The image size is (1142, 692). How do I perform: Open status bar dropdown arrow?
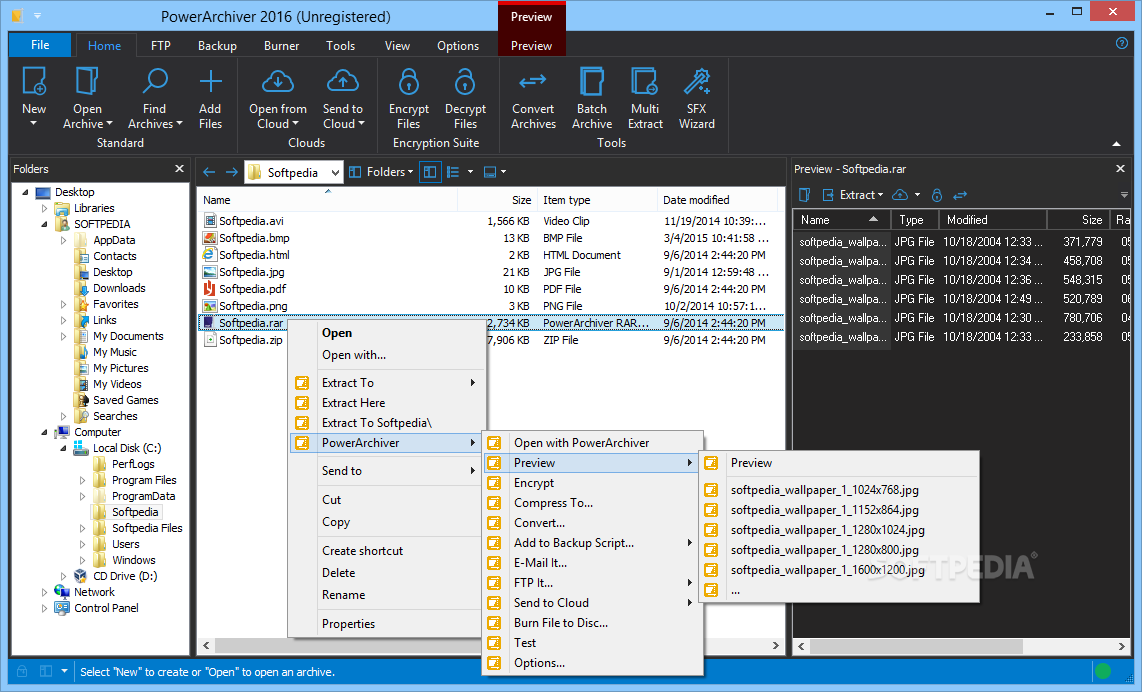pyautogui.click(x=64, y=671)
